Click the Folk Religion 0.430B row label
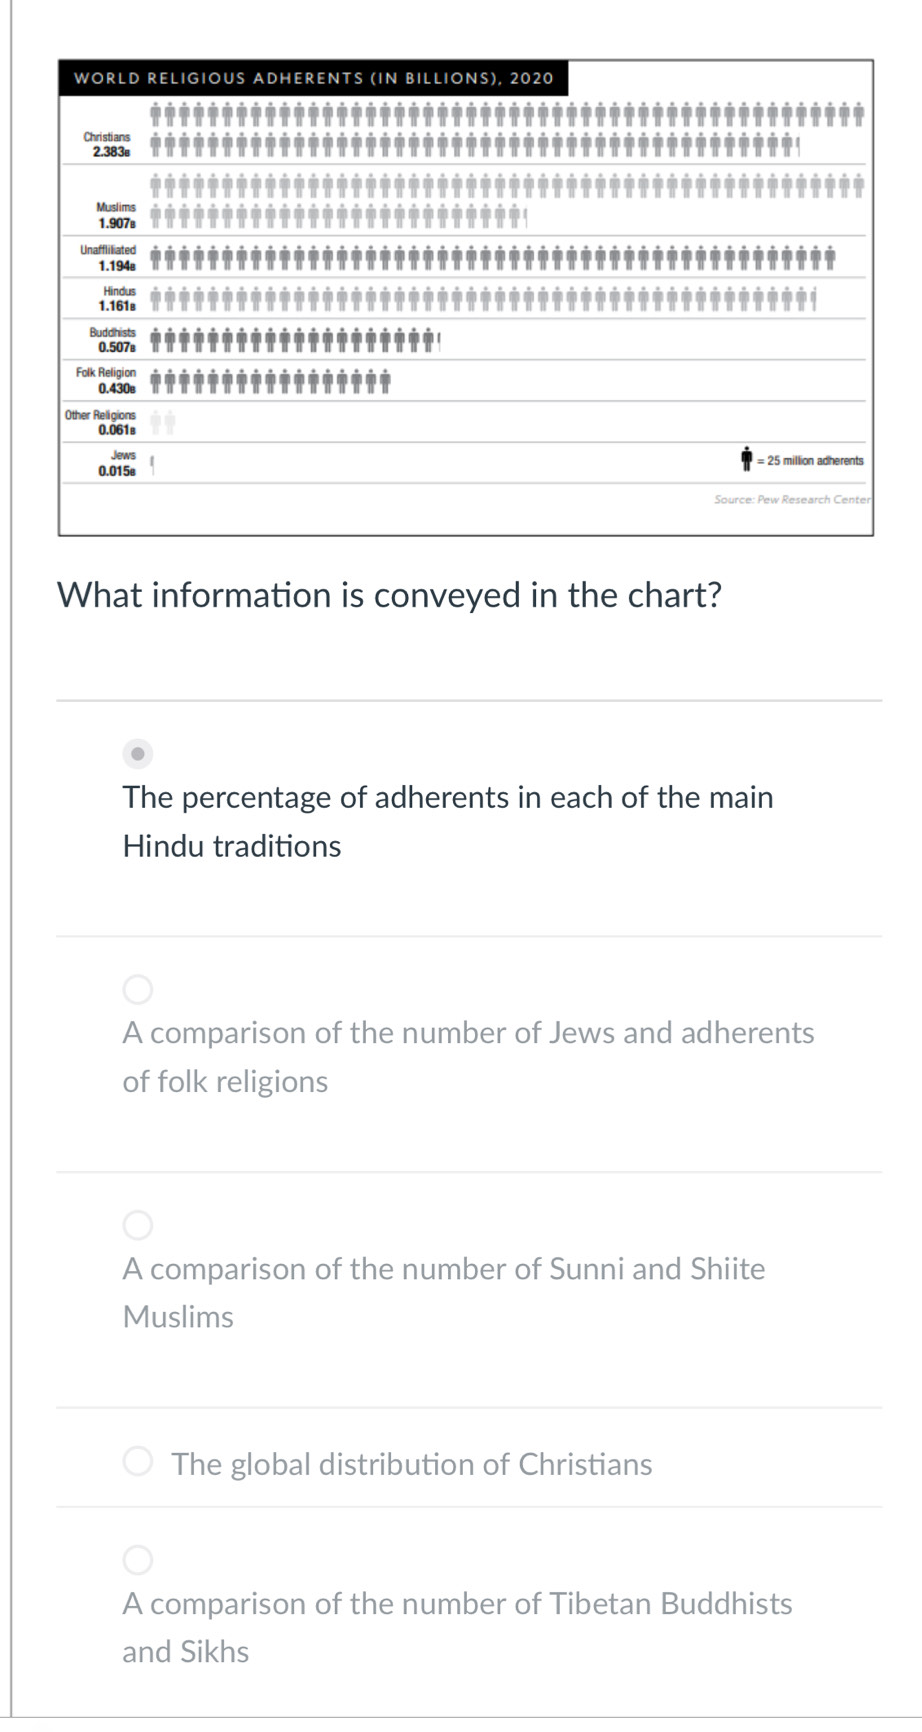Viewport: 922px width, 1732px height. coord(106,380)
